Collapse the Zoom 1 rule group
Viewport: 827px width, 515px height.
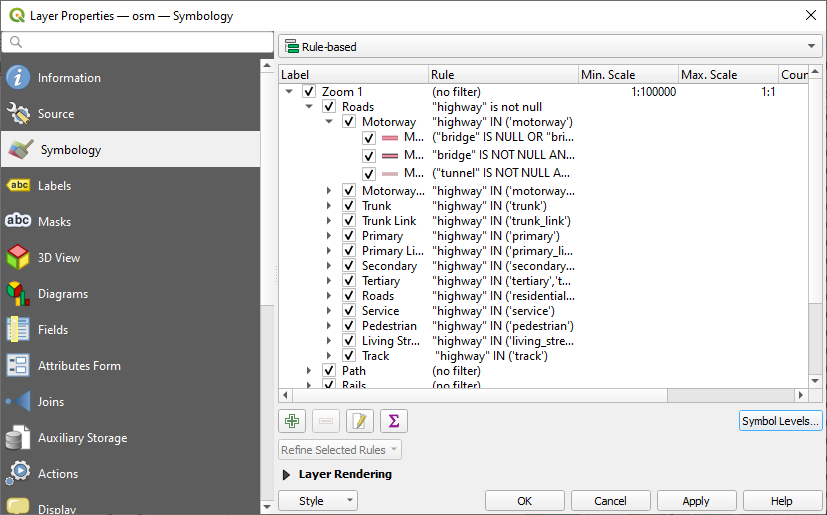point(289,92)
